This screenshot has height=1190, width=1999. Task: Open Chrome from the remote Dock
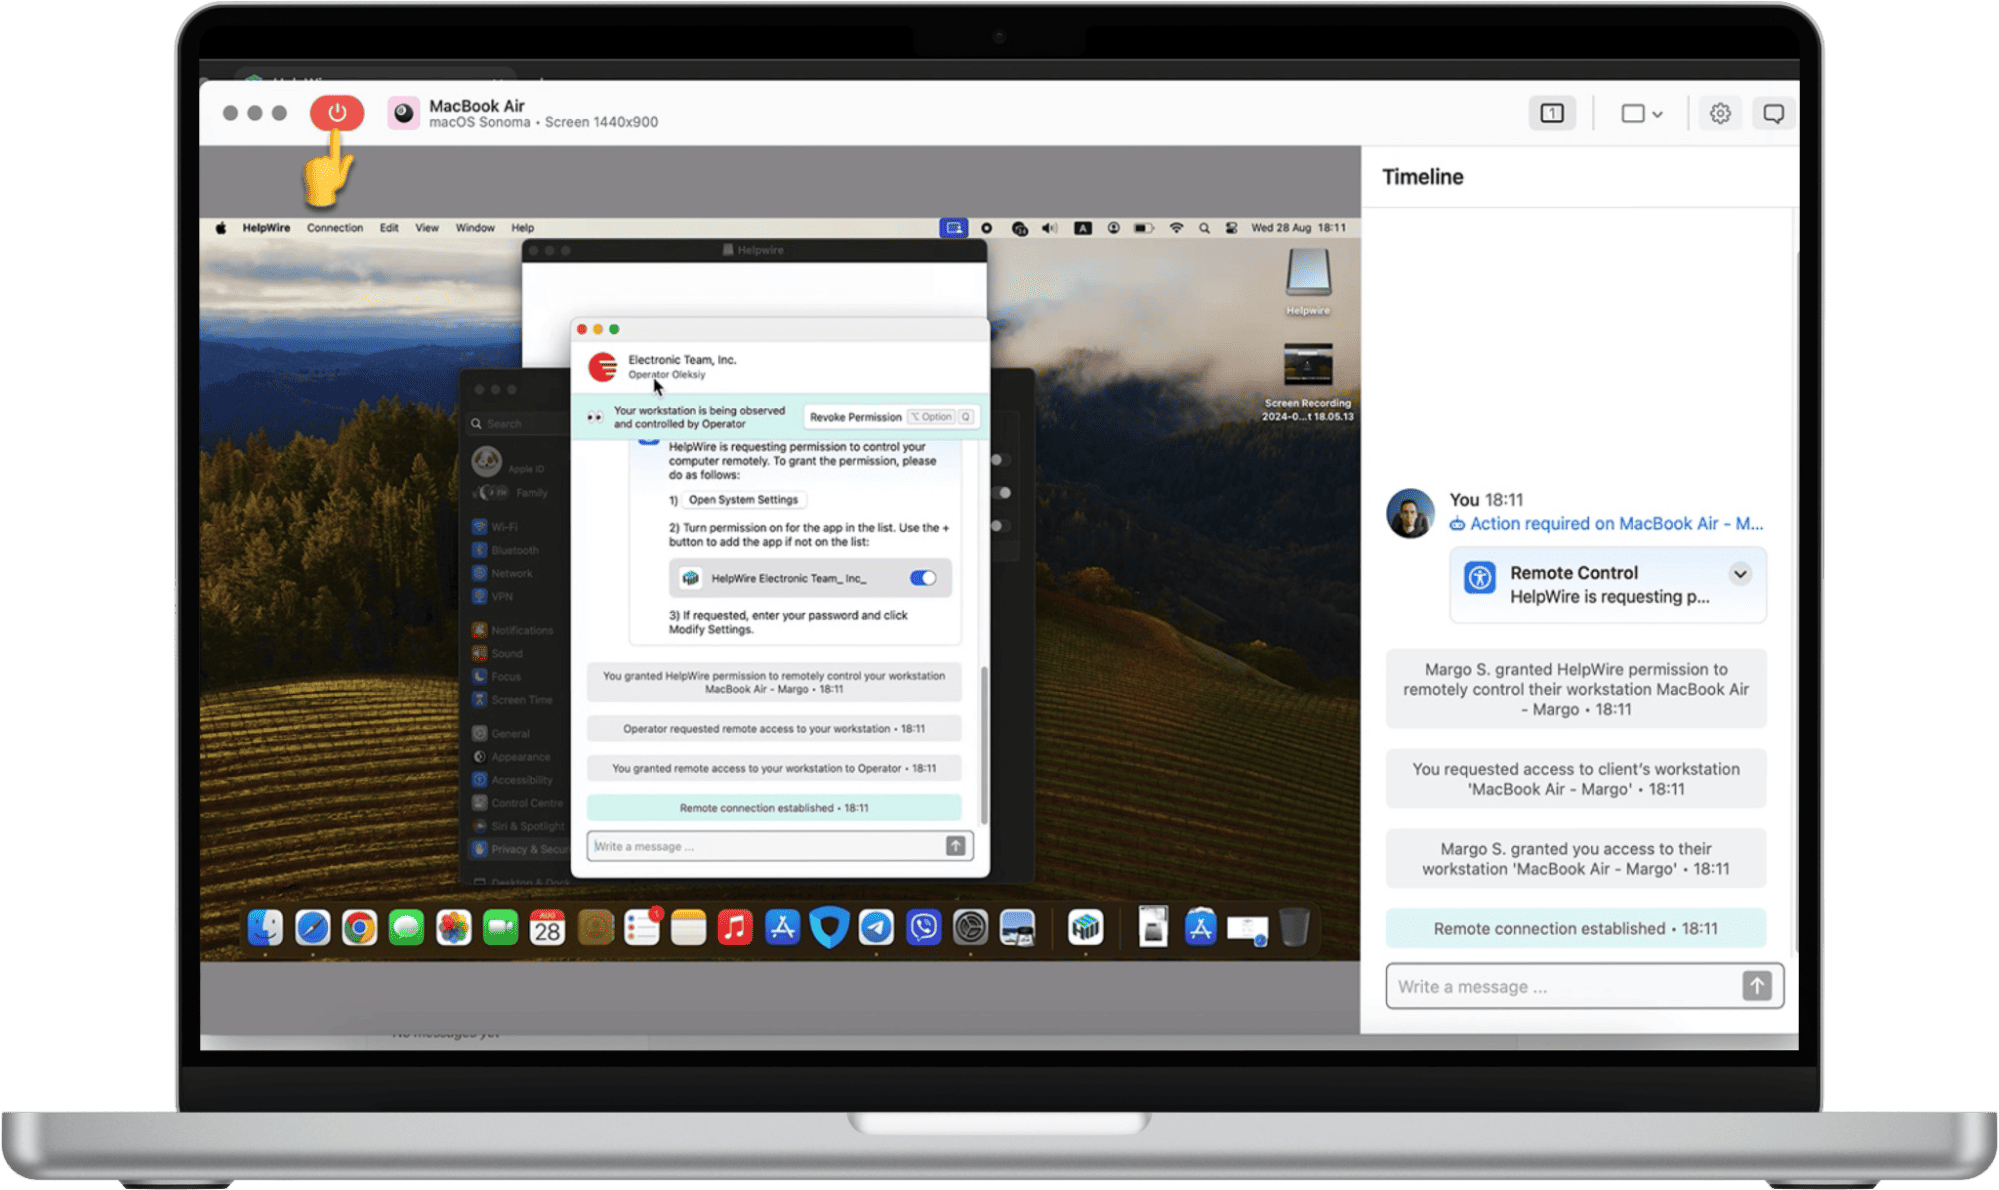(359, 927)
